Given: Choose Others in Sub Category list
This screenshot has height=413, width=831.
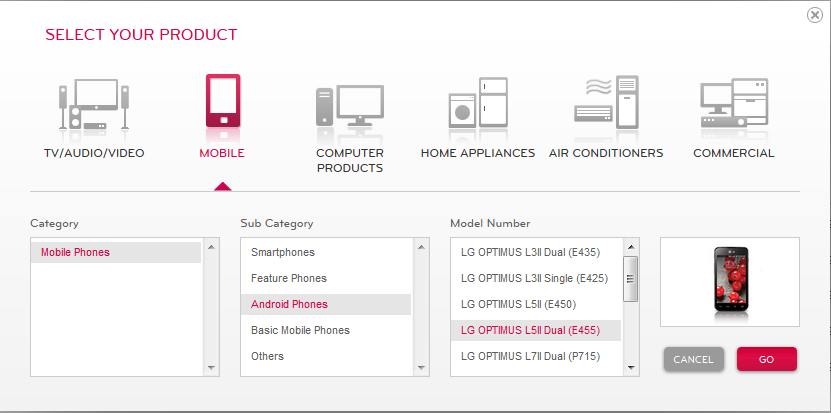Looking at the screenshot, I should click(325, 356).
